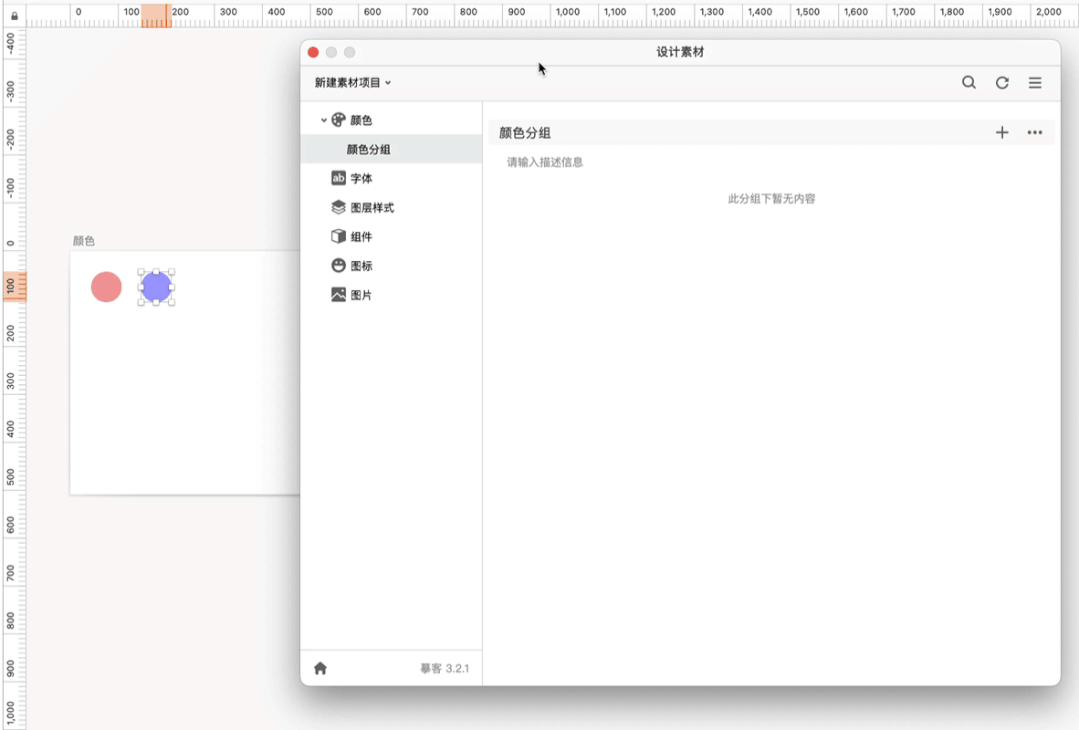The height and width of the screenshot is (730, 1079).
Task: Open the hamburger menu icon
Action: point(1035,83)
